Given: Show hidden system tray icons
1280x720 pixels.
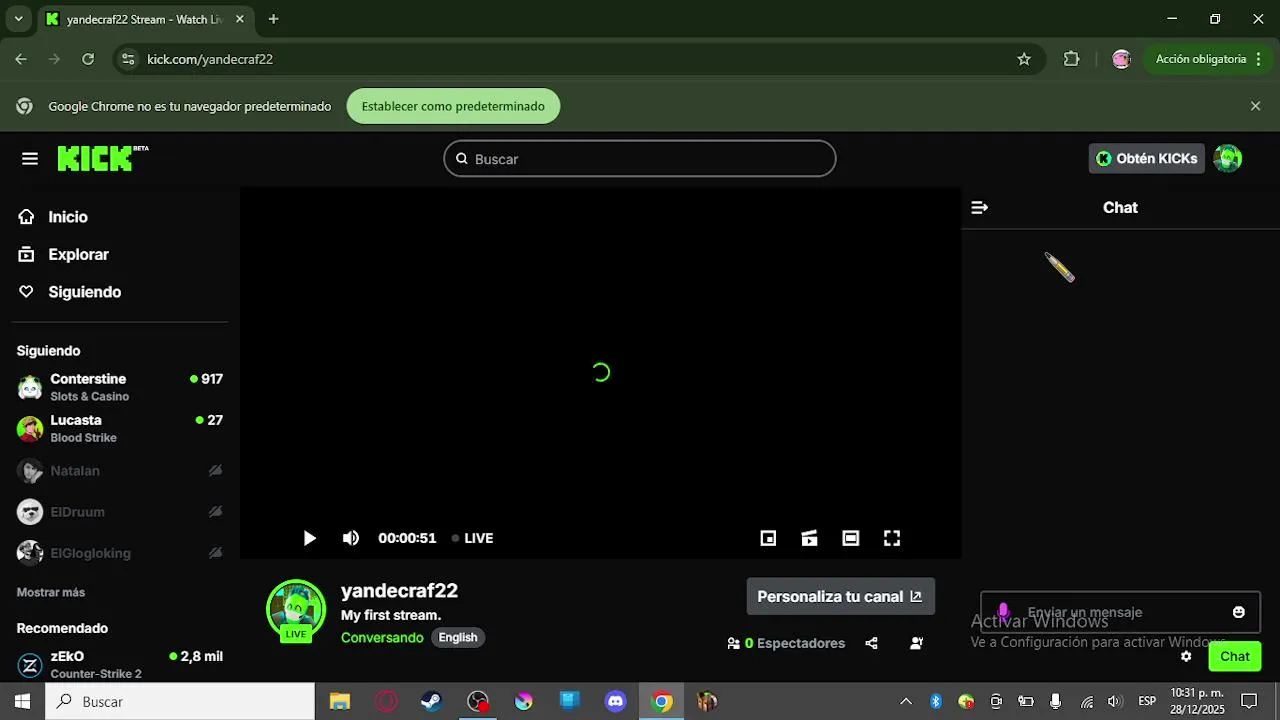Looking at the screenshot, I should pyautogui.click(x=906, y=701).
